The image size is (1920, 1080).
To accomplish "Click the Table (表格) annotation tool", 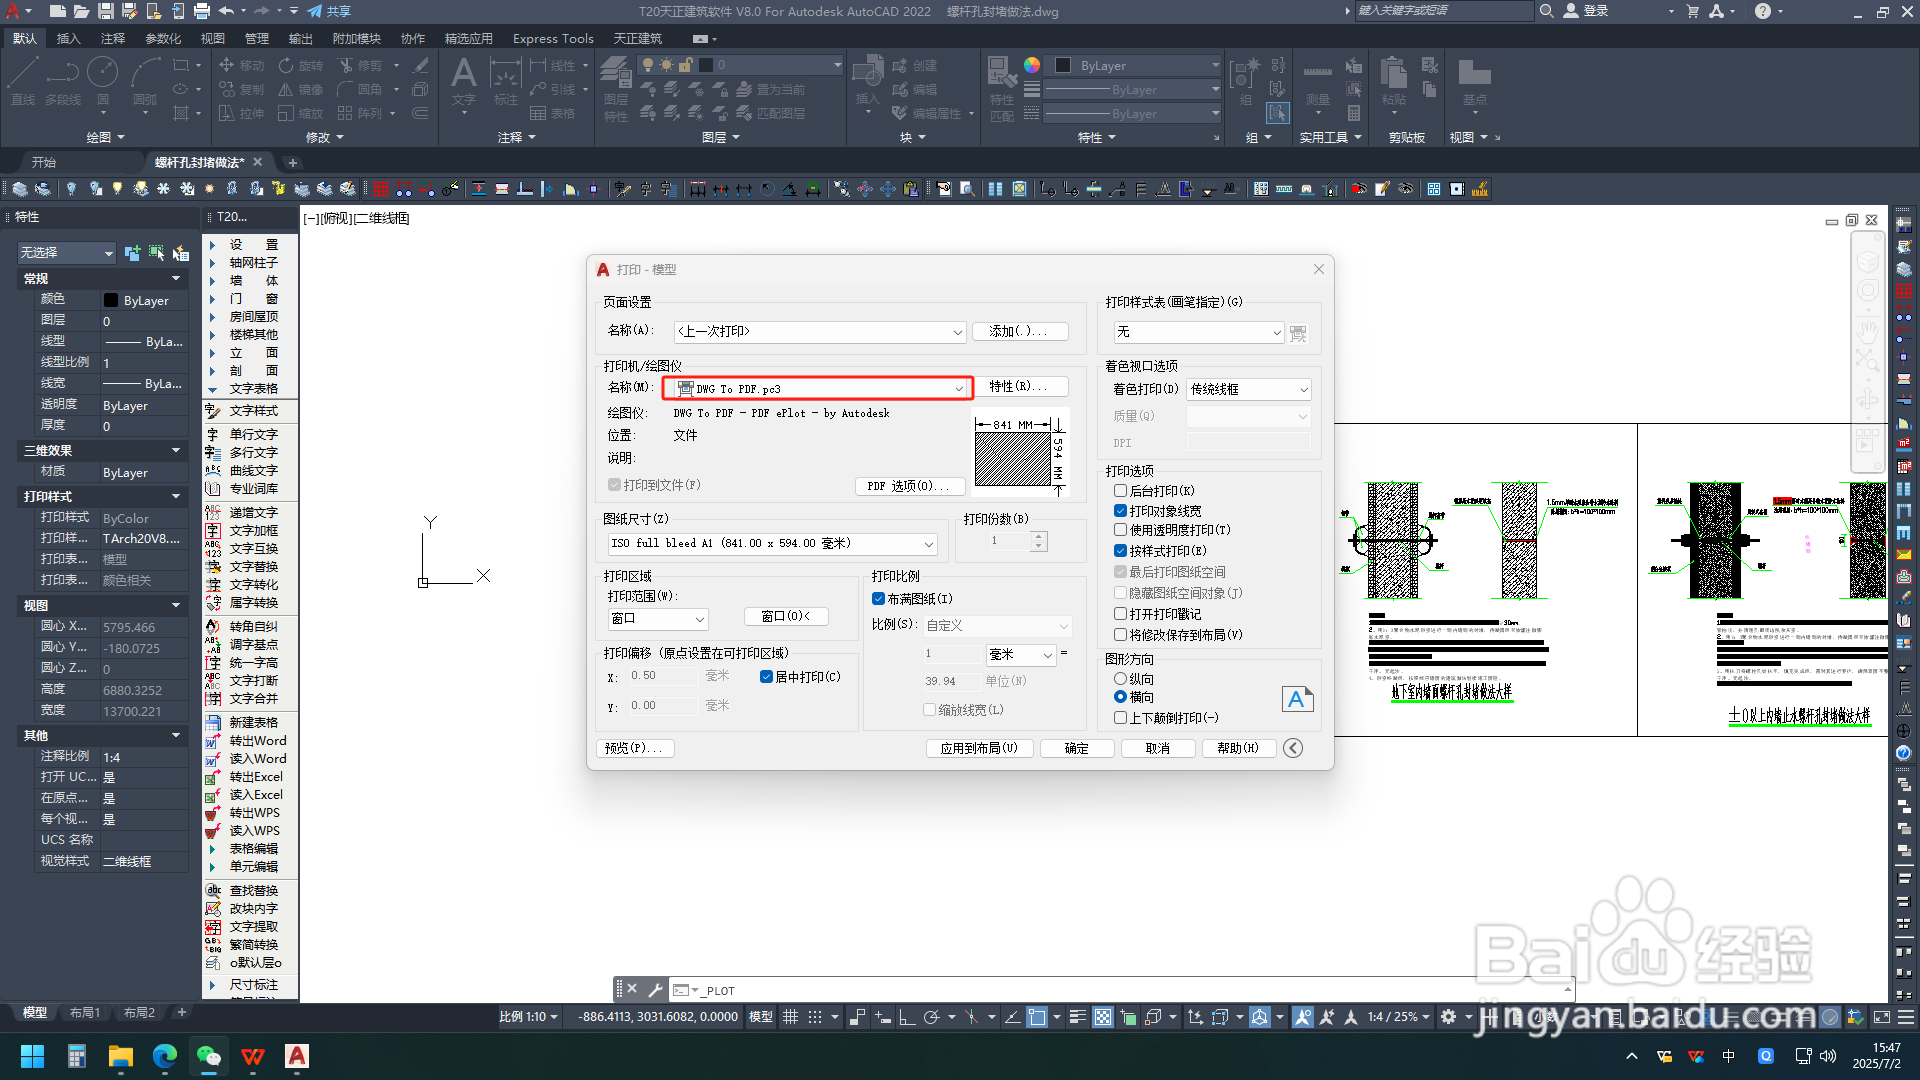I will pyautogui.click(x=552, y=113).
